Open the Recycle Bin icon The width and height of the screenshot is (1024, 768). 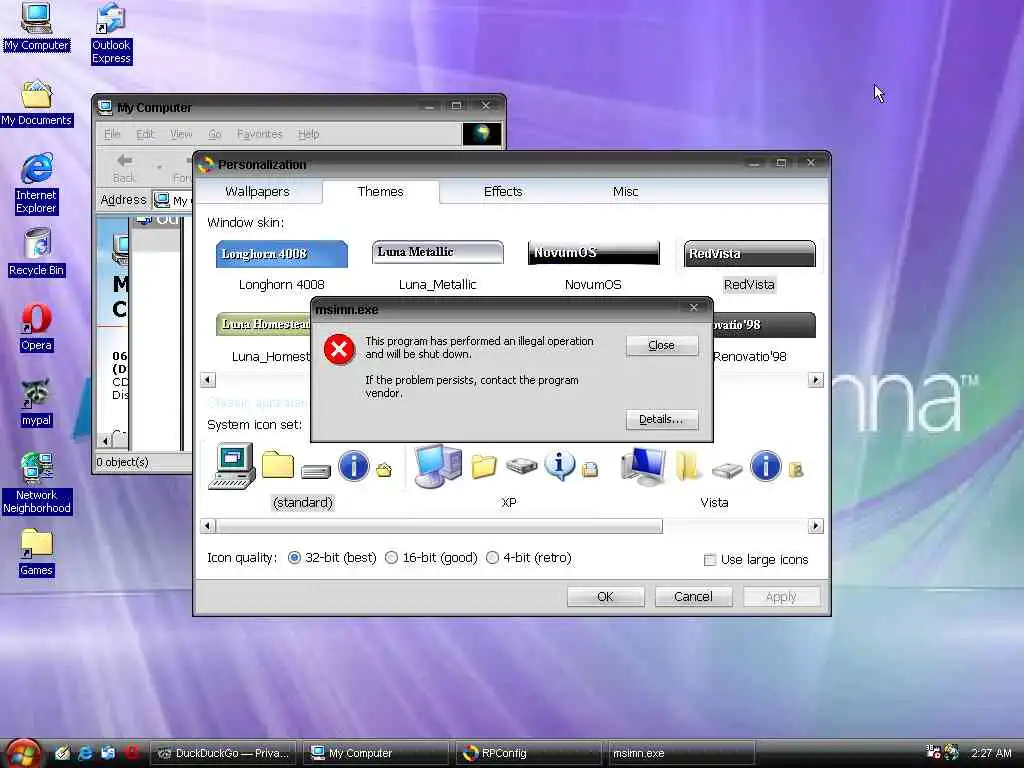click(37, 253)
